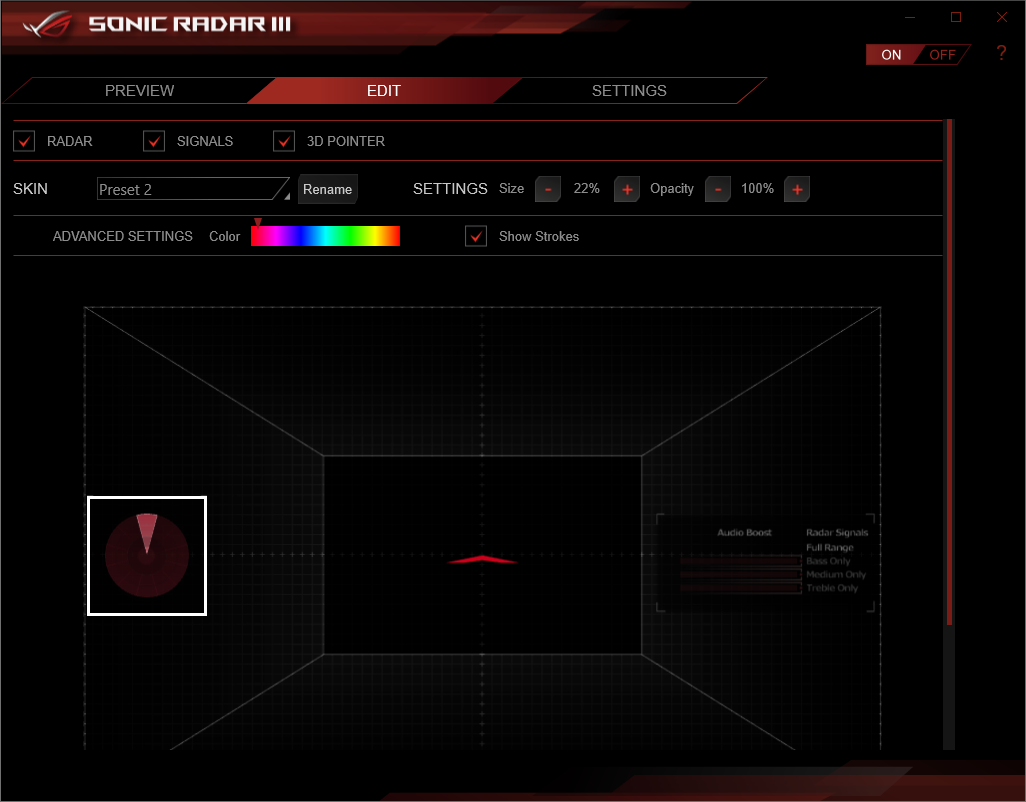
Task: Increase radar Size with the plus icon
Action: (626, 189)
